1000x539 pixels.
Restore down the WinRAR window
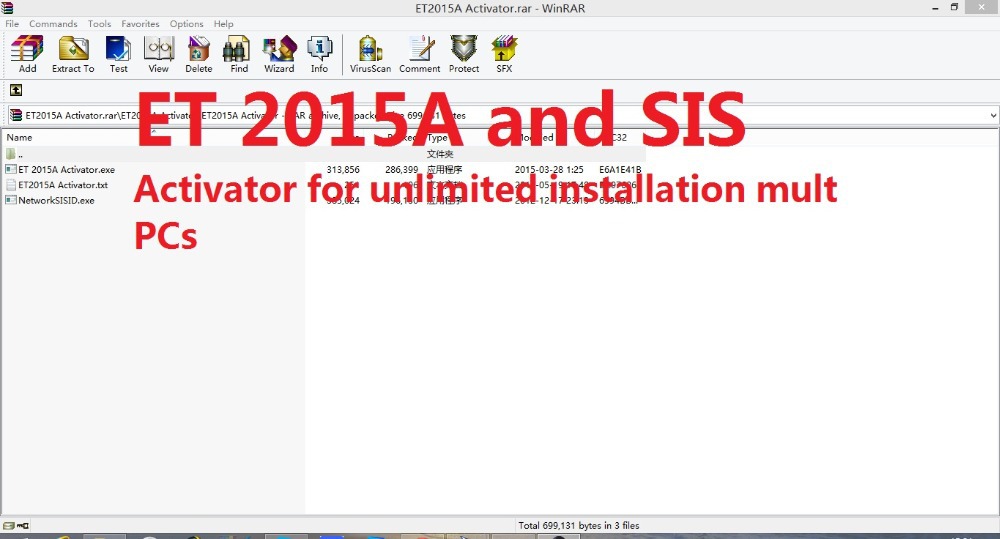955,7
